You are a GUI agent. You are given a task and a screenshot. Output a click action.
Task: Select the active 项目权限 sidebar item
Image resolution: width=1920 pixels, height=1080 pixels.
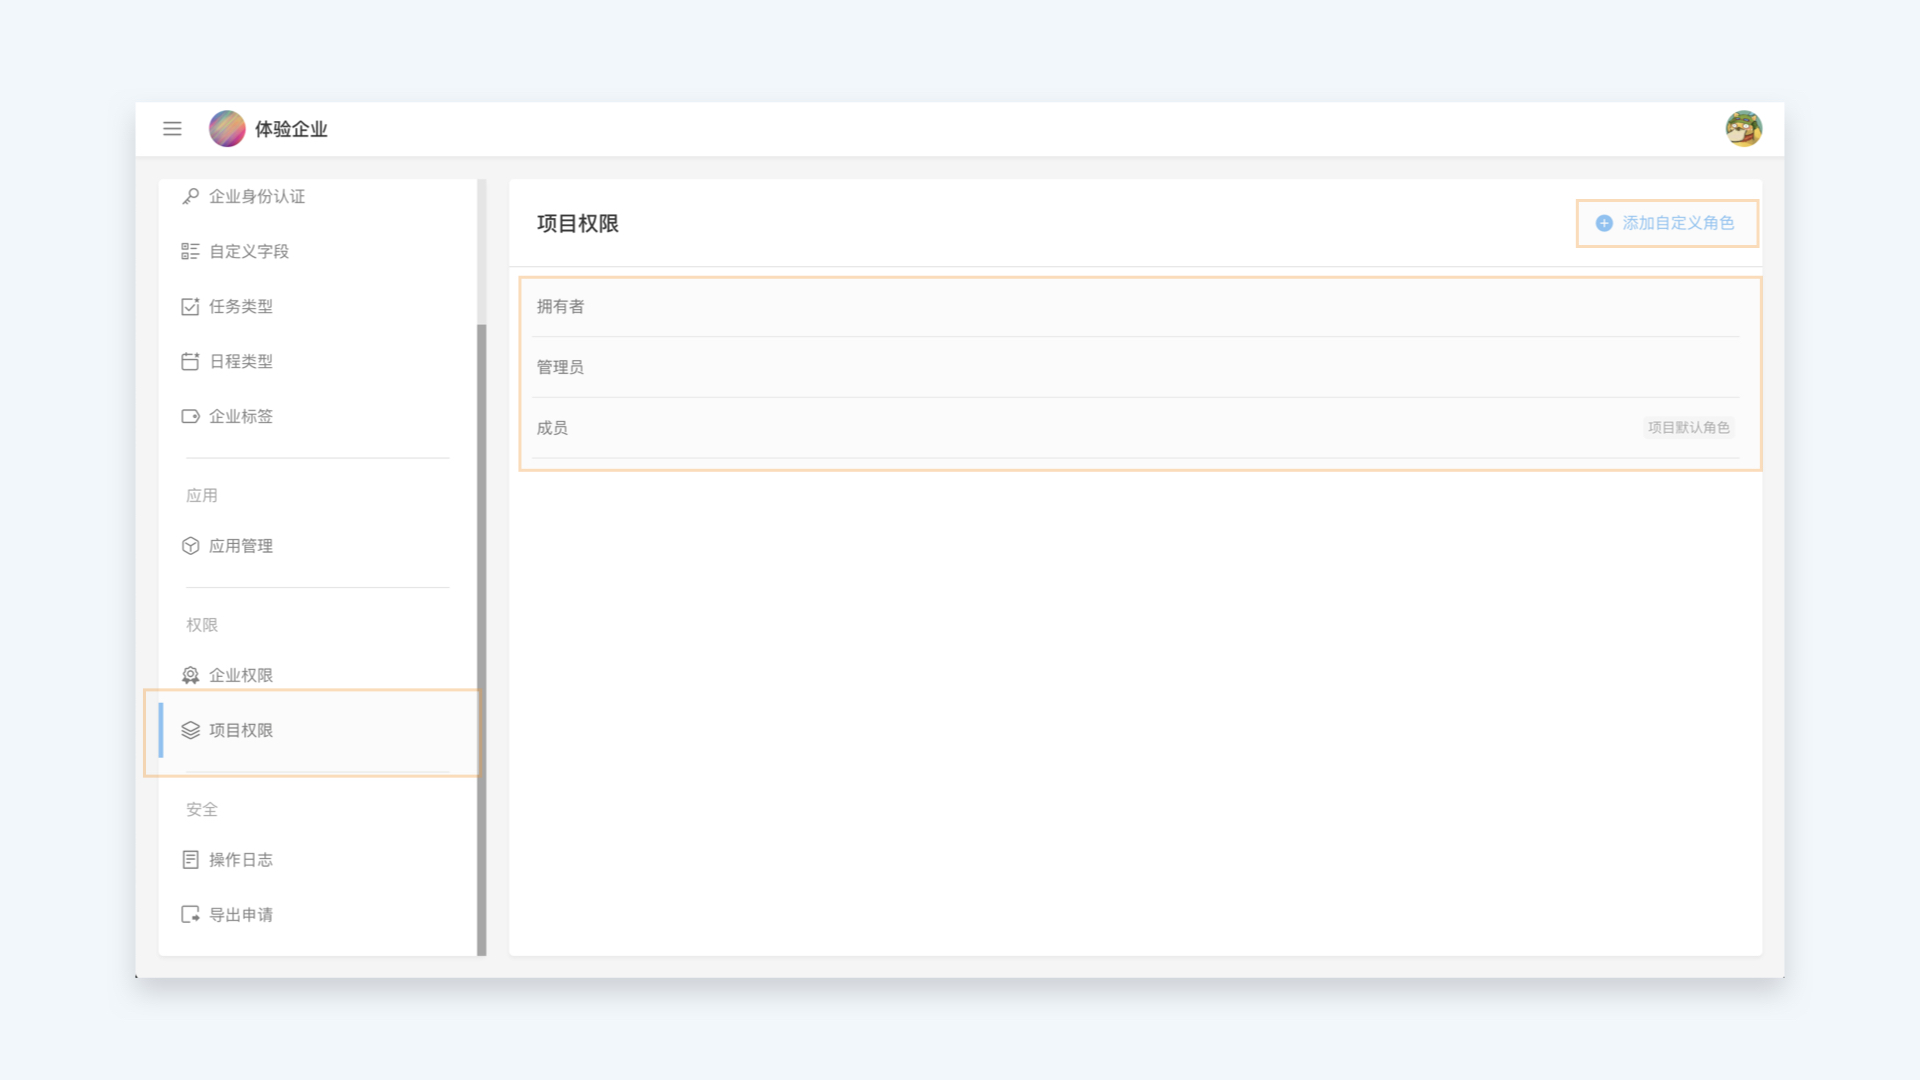coord(318,730)
